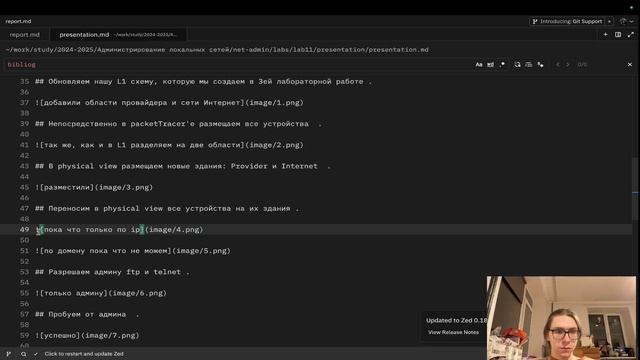
Task: Toggle regex mode in search bar
Action: pyautogui.click(x=502, y=64)
